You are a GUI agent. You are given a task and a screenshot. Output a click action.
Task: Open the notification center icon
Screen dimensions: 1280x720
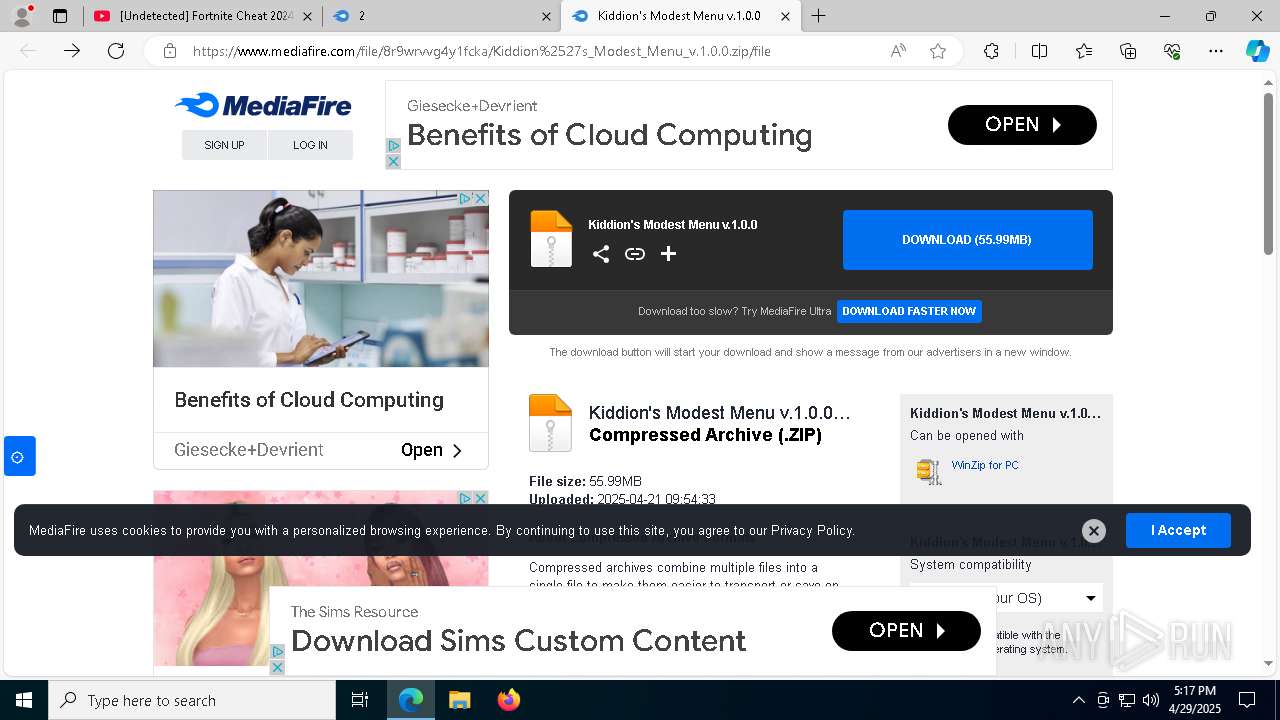coord(1247,700)
